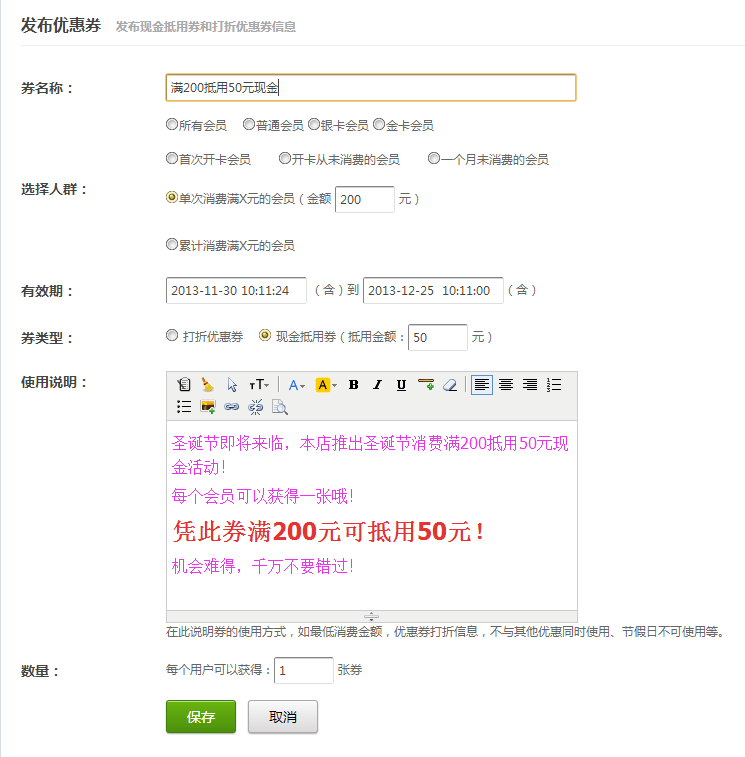745x757 pixels.
Task: Click the insert image icon
Action: tap(208, 407)
